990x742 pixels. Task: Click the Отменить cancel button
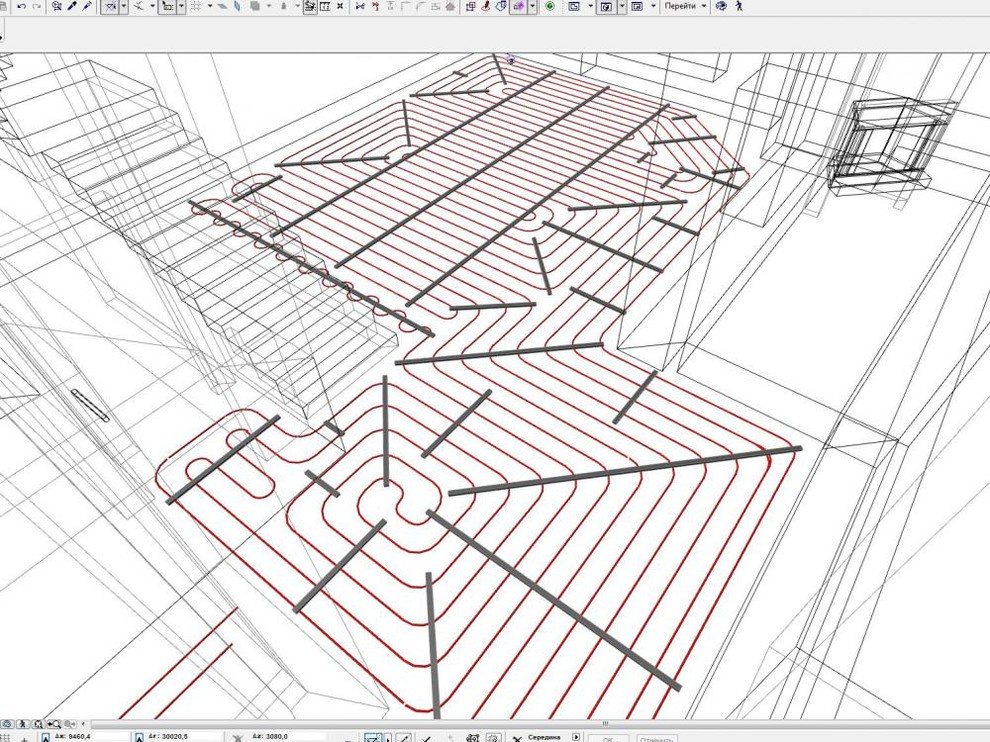(x=656, y=738)
